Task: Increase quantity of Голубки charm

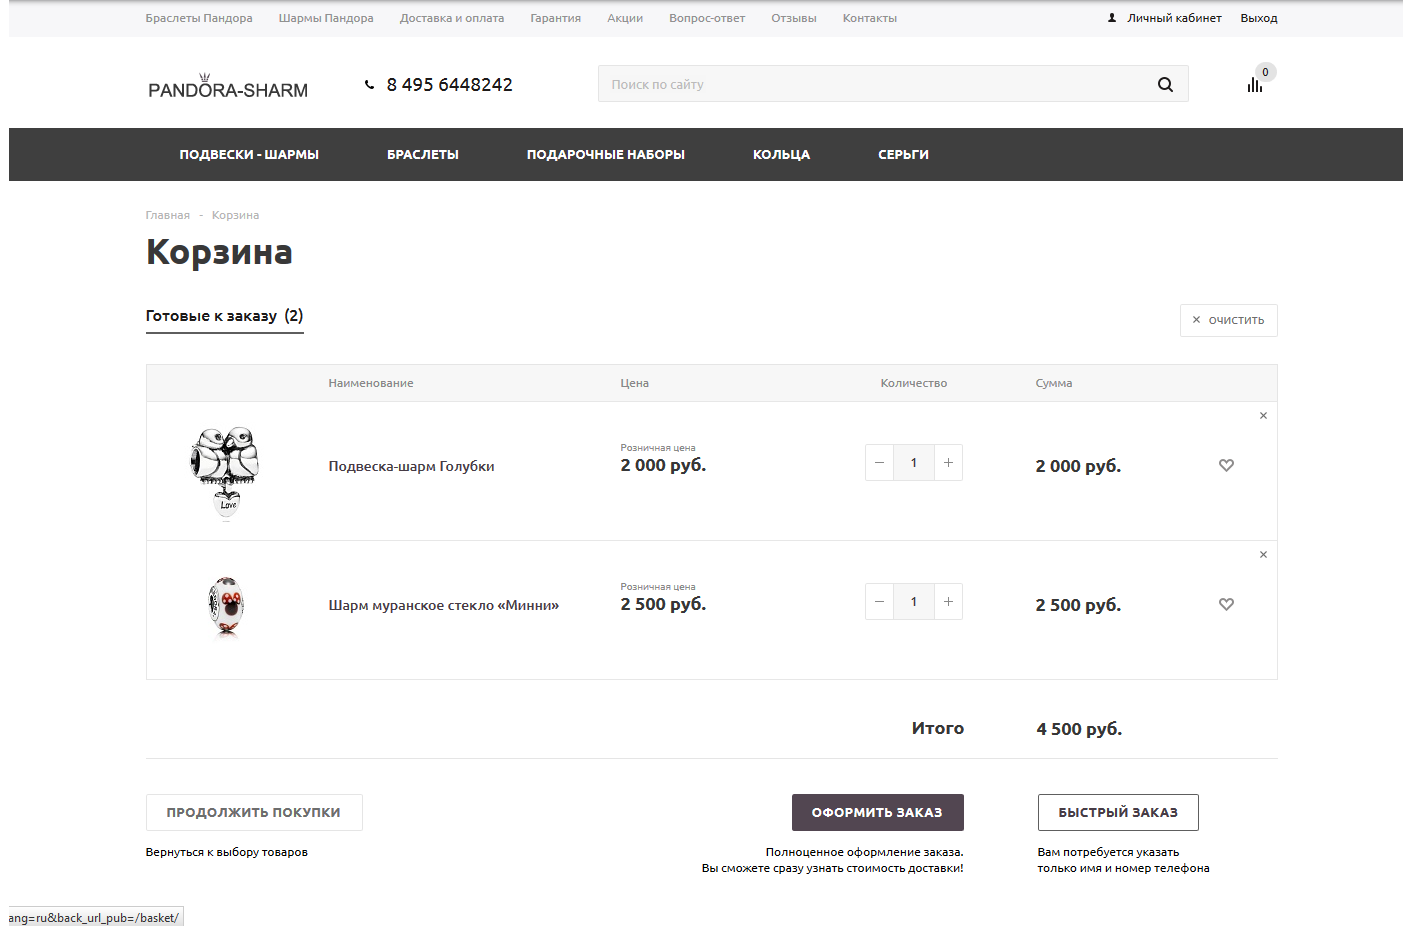Action: coord(948,462)
